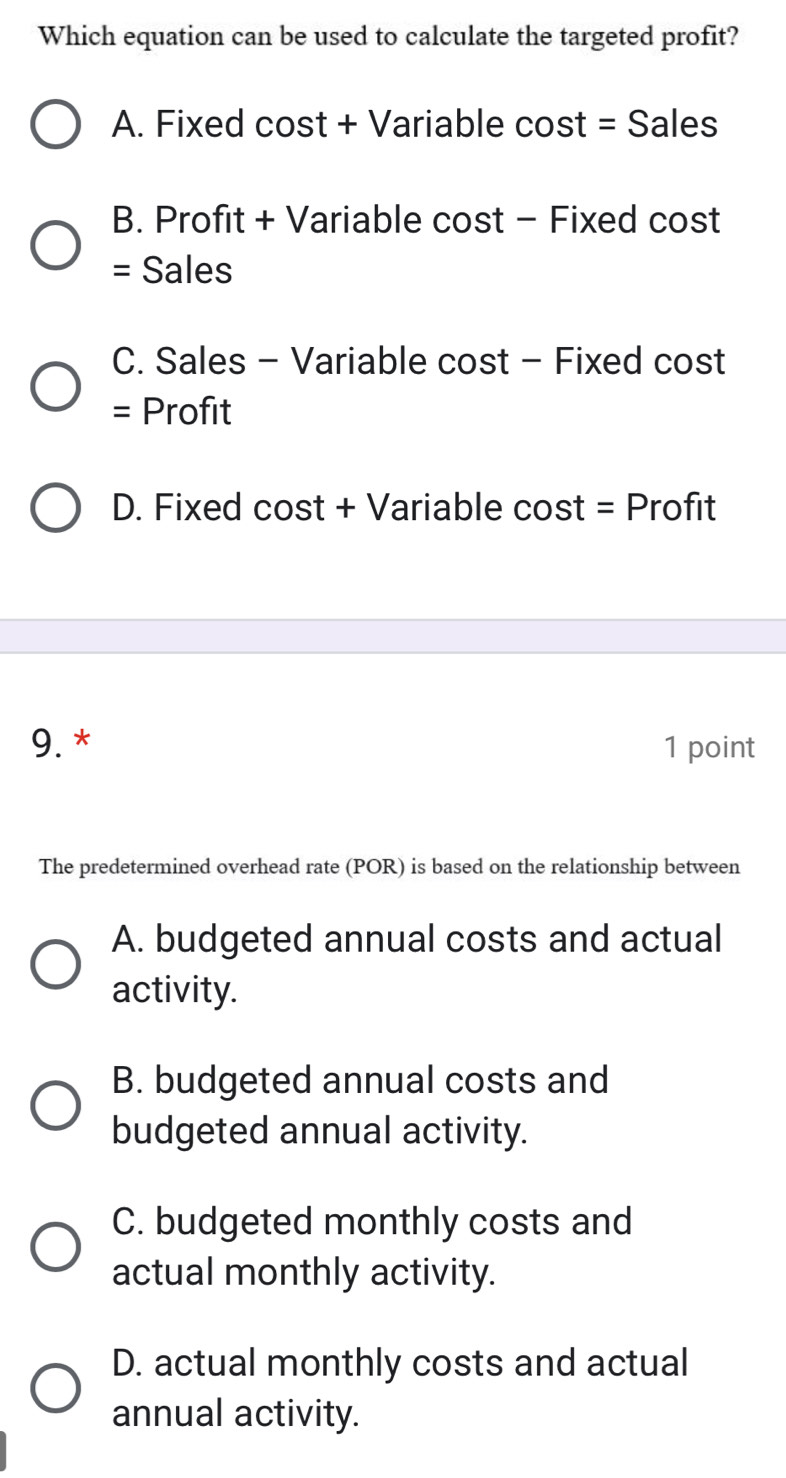Click the "1 point" label

[709, 747]
